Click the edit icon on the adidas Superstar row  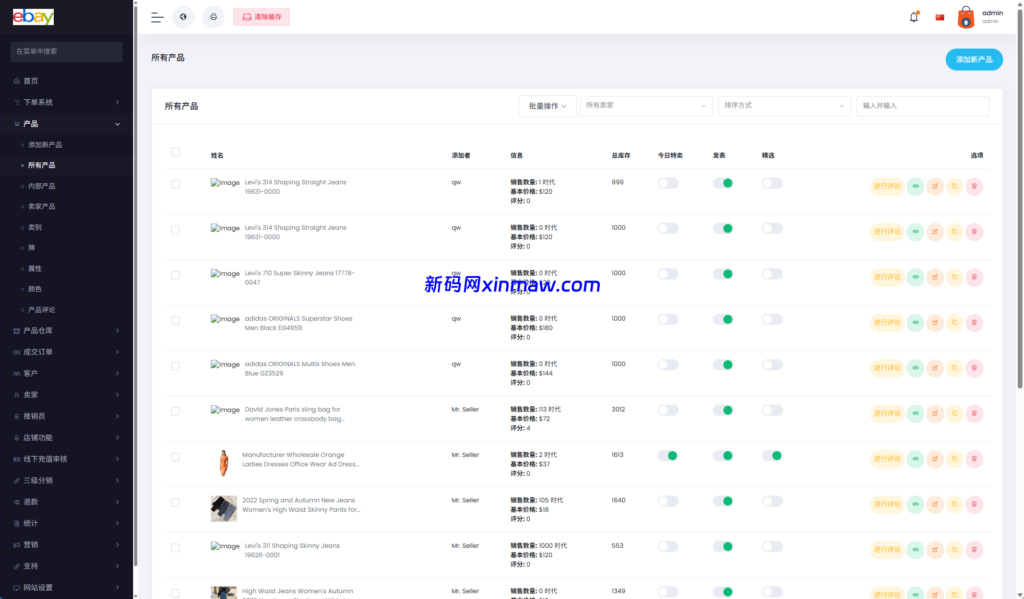[935, 322]
